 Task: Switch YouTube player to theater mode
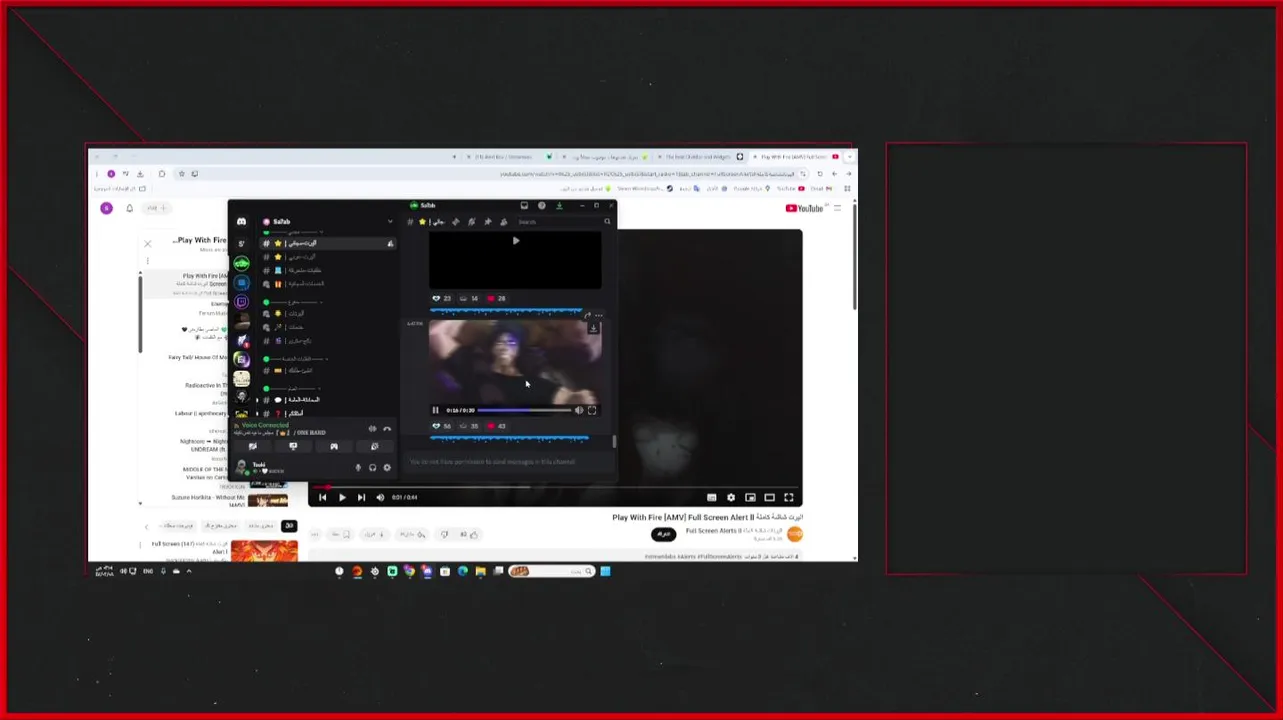[770, 497]
